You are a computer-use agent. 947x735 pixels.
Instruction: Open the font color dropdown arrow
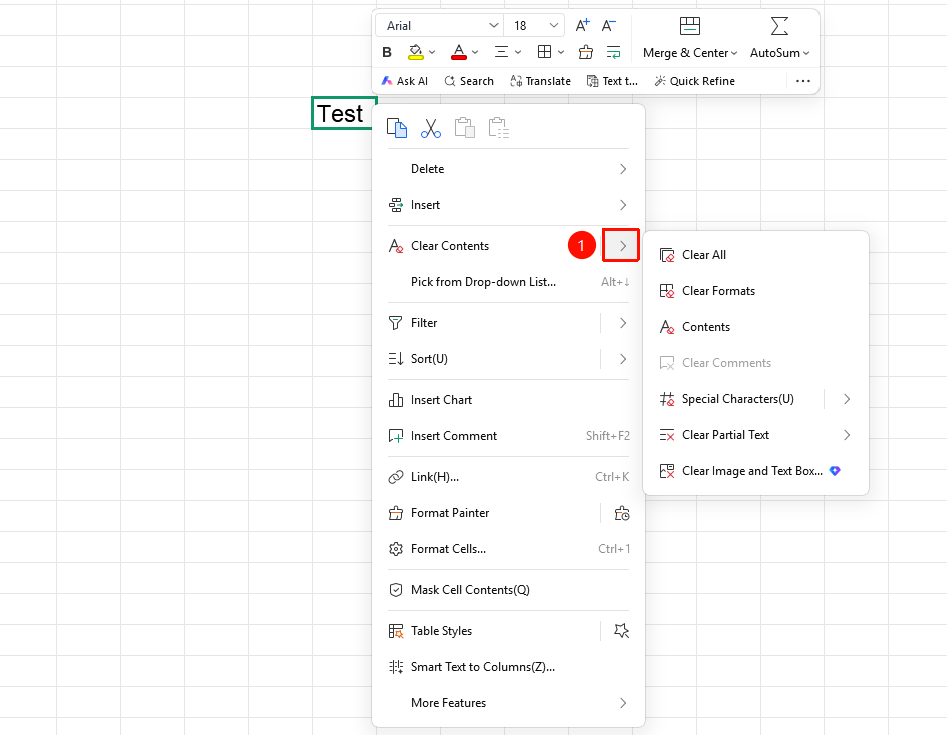pyautogui.click(x=475, y=53)
